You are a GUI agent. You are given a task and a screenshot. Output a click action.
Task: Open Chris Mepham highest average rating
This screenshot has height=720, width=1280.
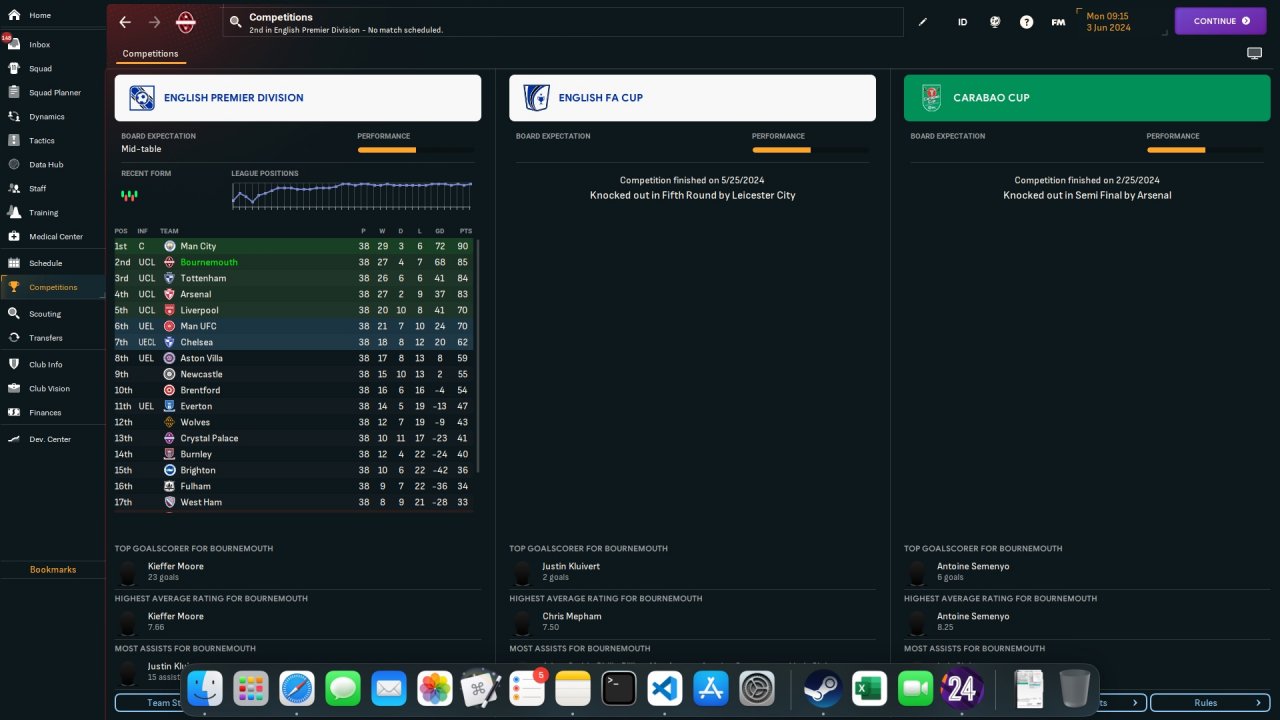pyautogui.click(x=572, y=616)
